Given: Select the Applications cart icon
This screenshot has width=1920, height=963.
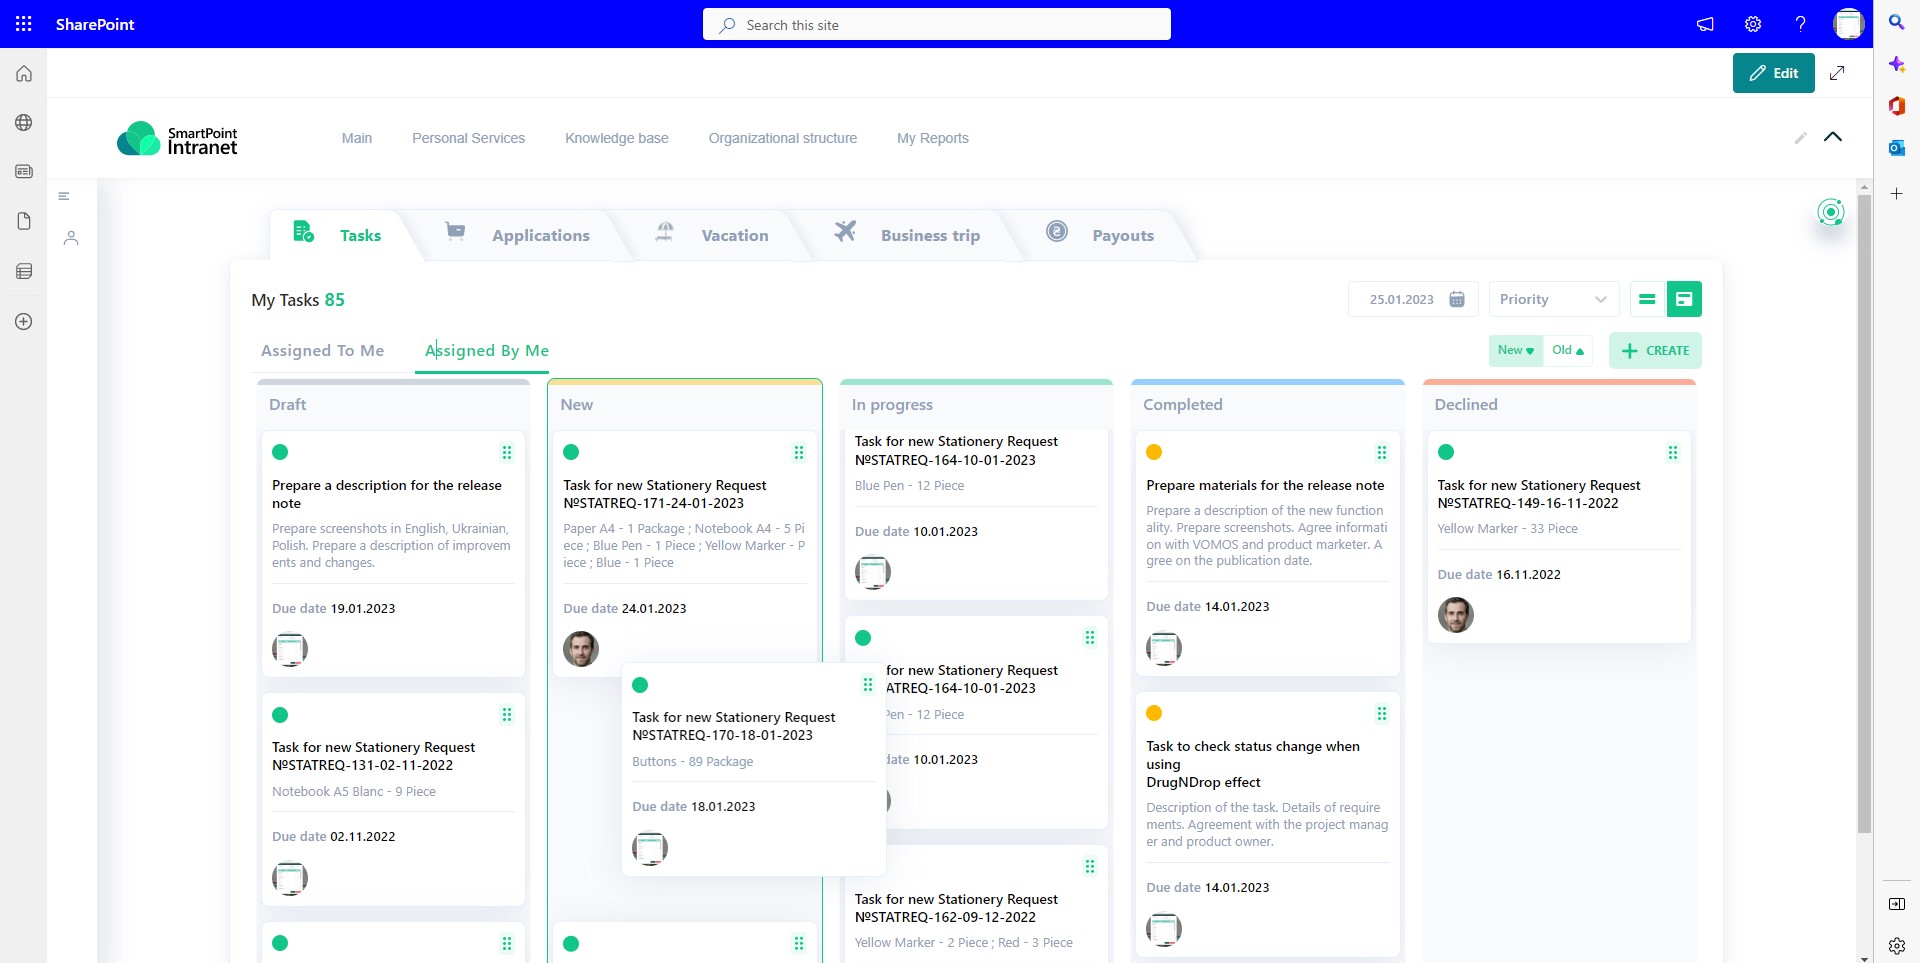Looking at the screenshot, I should [x=456, y=230].
